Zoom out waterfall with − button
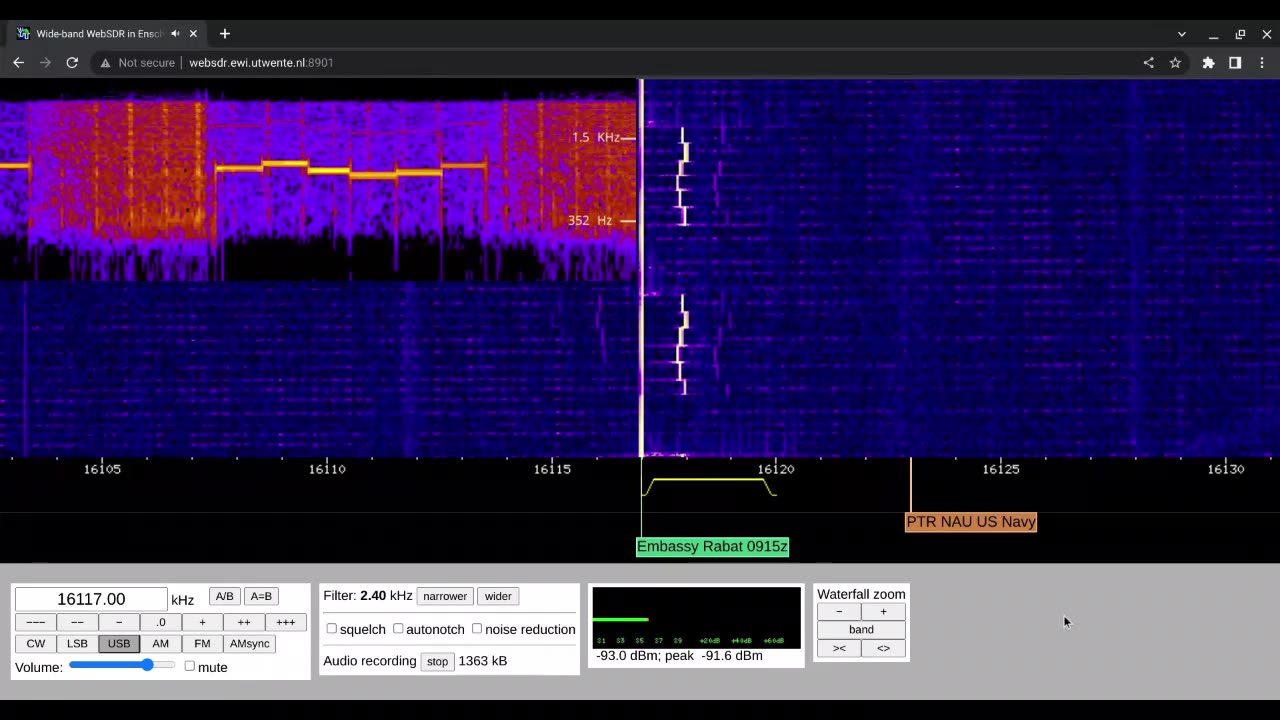 (x=839, y=611)
